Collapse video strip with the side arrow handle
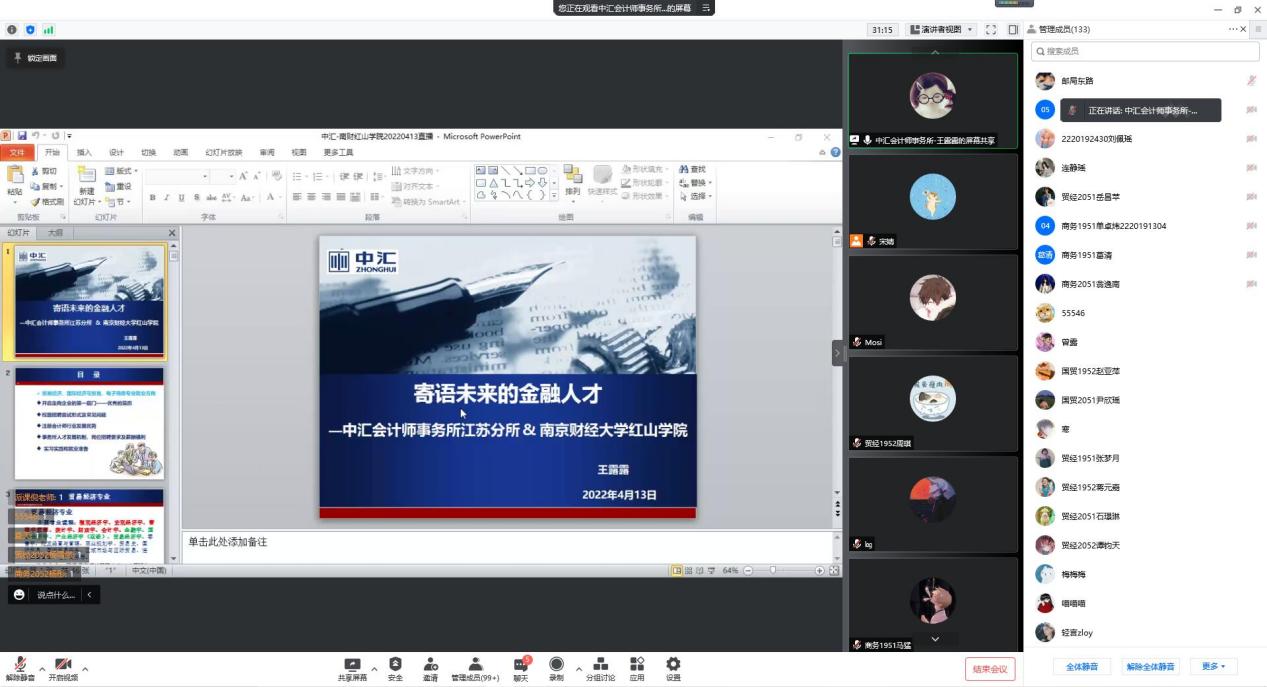This screenshot has width=1267, height=687. [x=838, y=353]
